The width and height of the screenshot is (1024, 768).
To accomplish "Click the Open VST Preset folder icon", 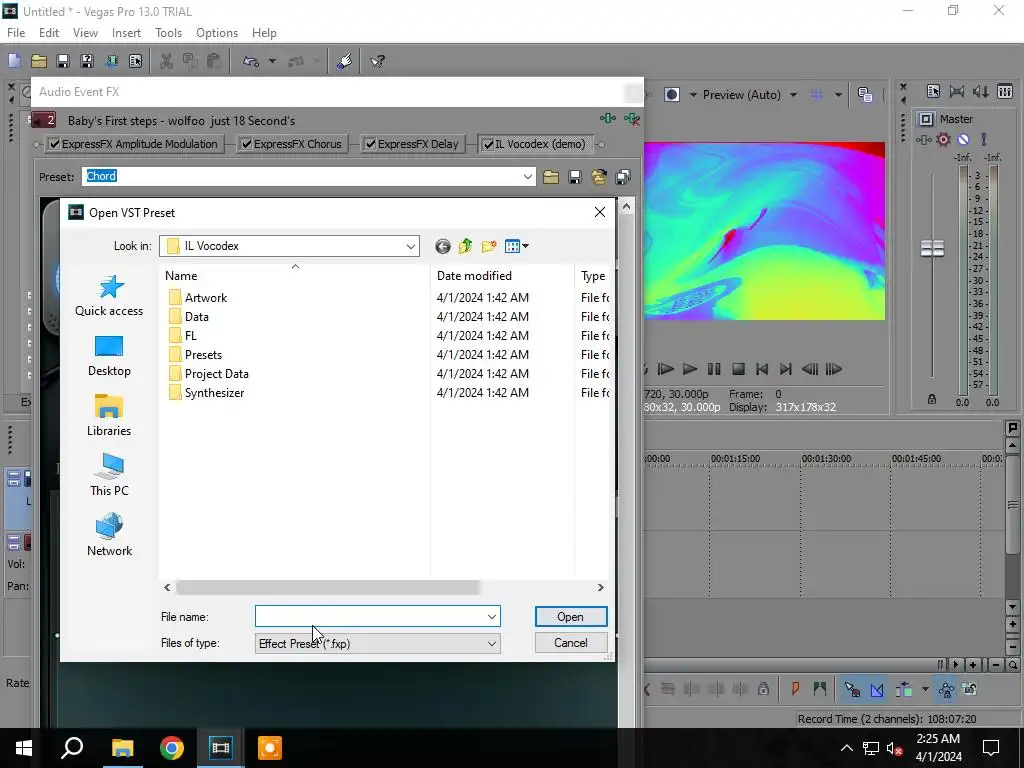I will coord(551,177).
